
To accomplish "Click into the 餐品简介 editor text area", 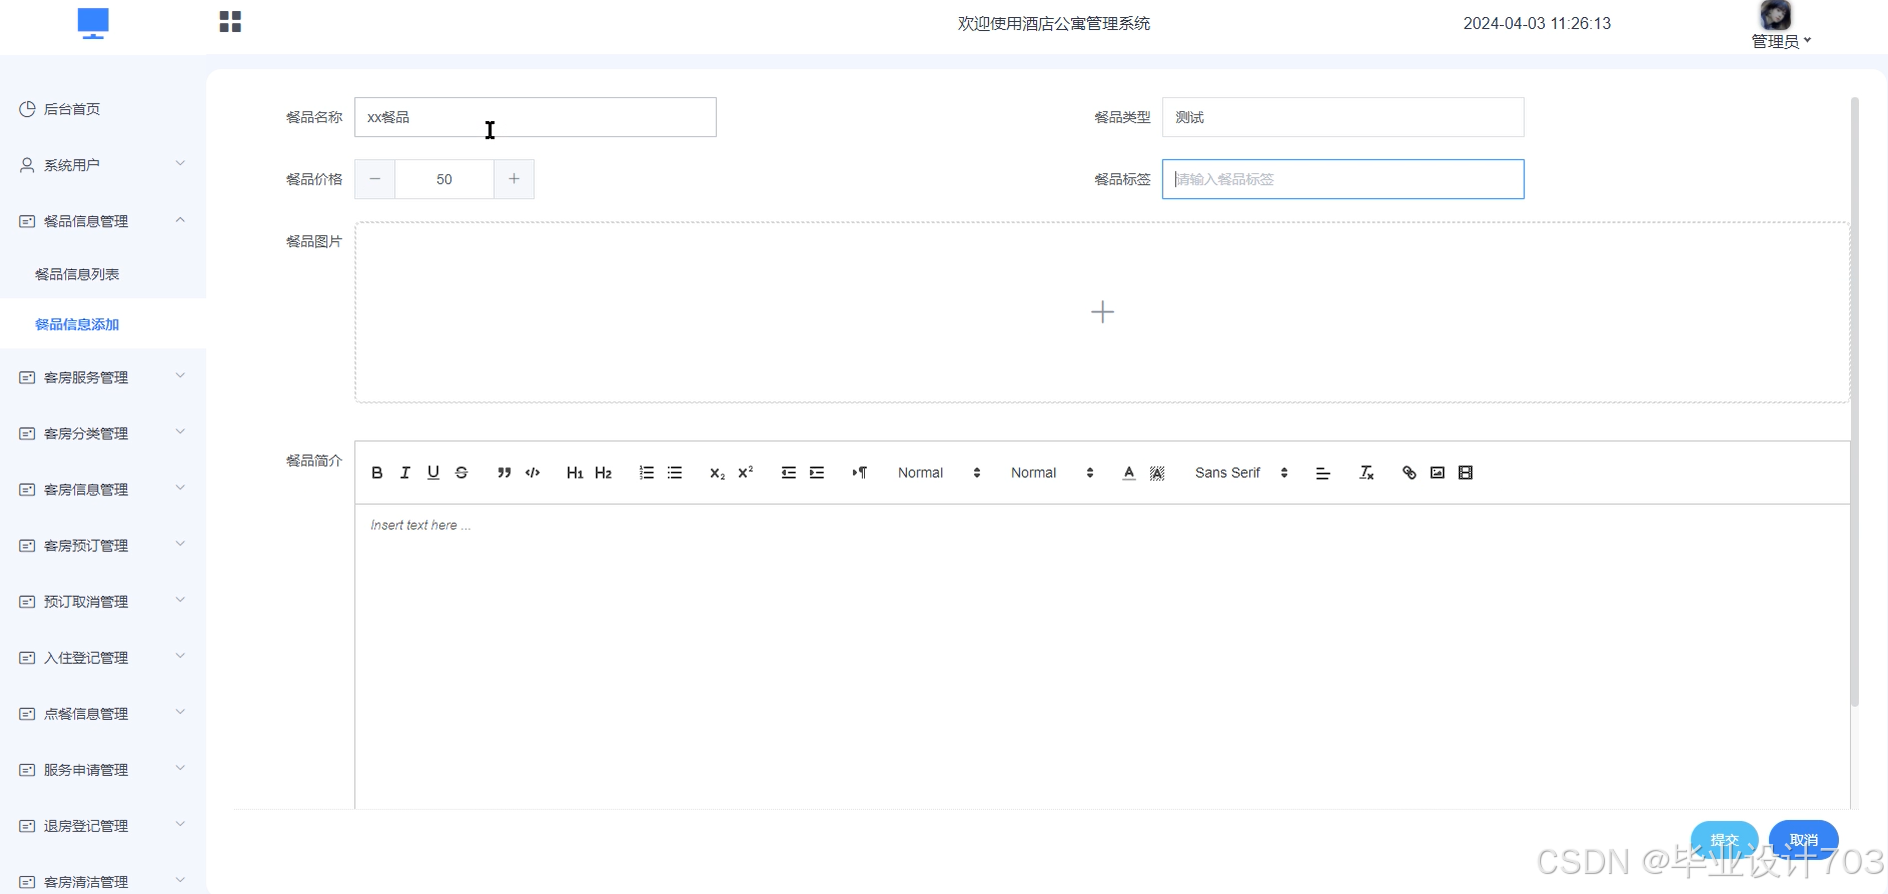I will click(x=1102, y=656).
